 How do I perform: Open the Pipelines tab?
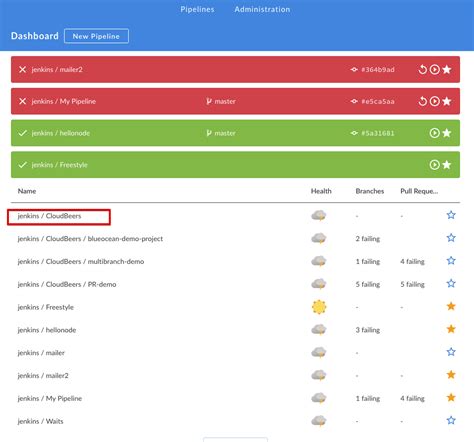197,9
